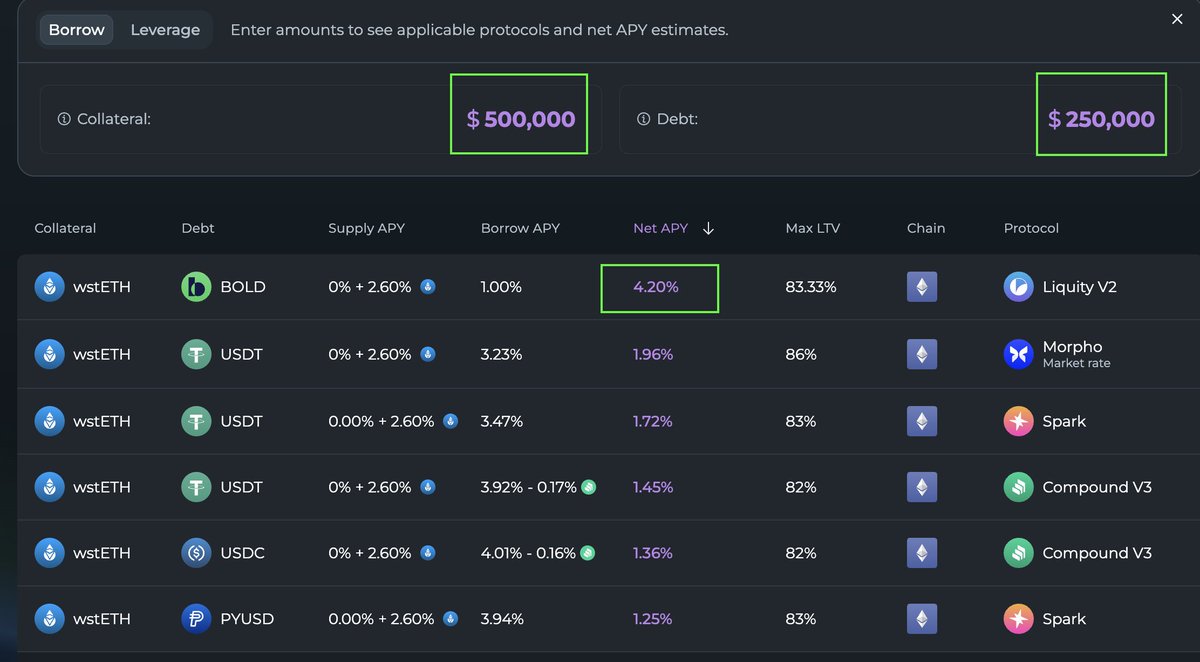Click Lido reward icon in Spark USDT row
This screenshot has width=1200, height=662.
pyautogui.click(x=450, y=421)
